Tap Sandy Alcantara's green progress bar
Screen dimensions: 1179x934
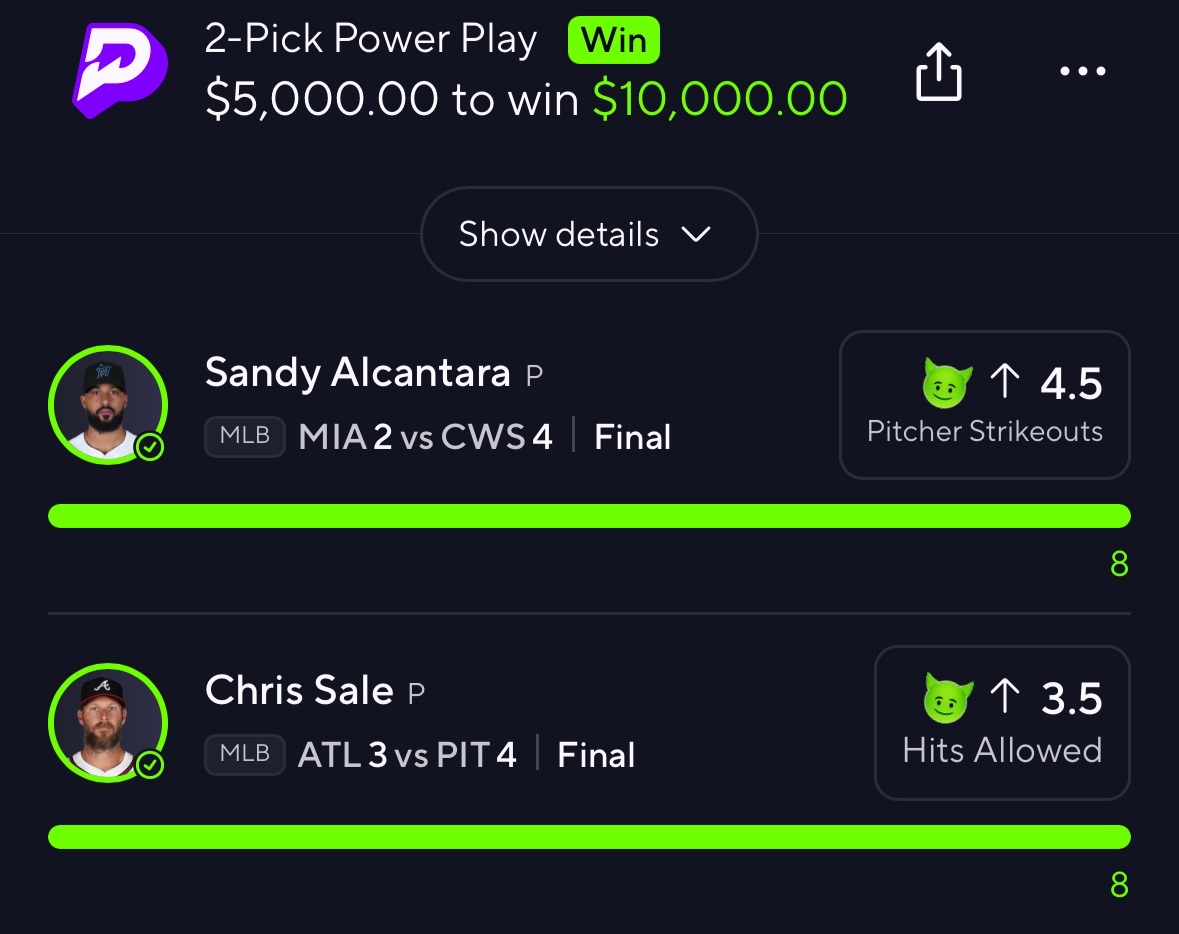[589, 516]
